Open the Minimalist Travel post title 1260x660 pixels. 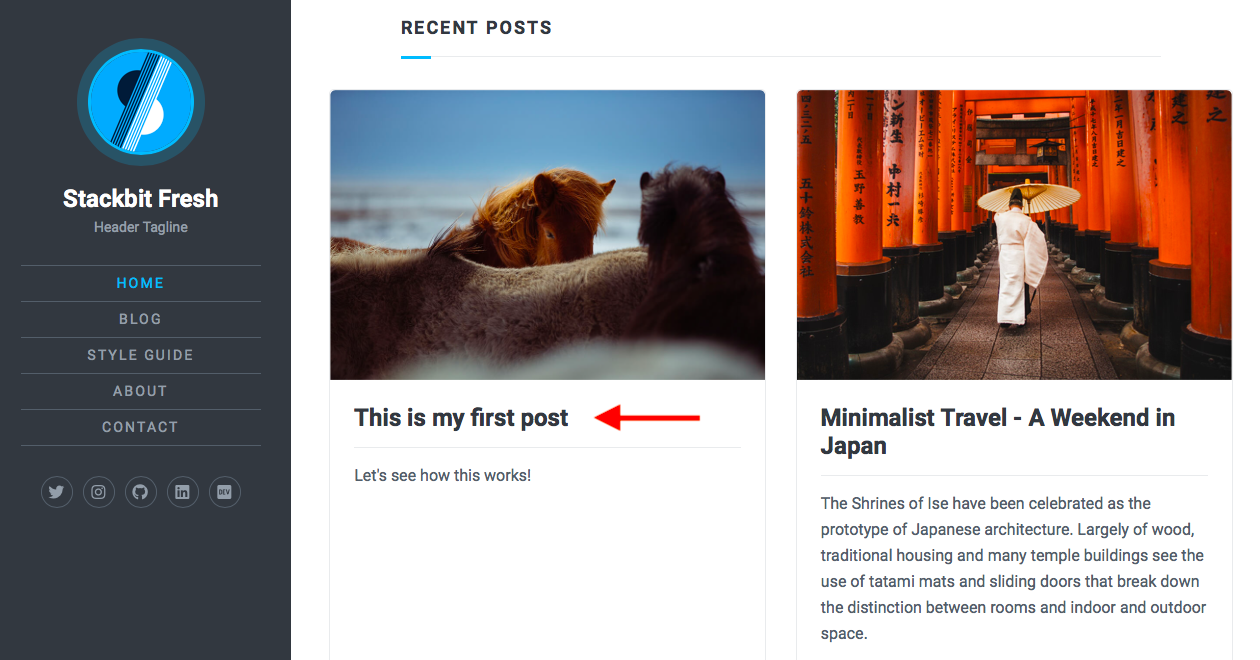point(998,432)
